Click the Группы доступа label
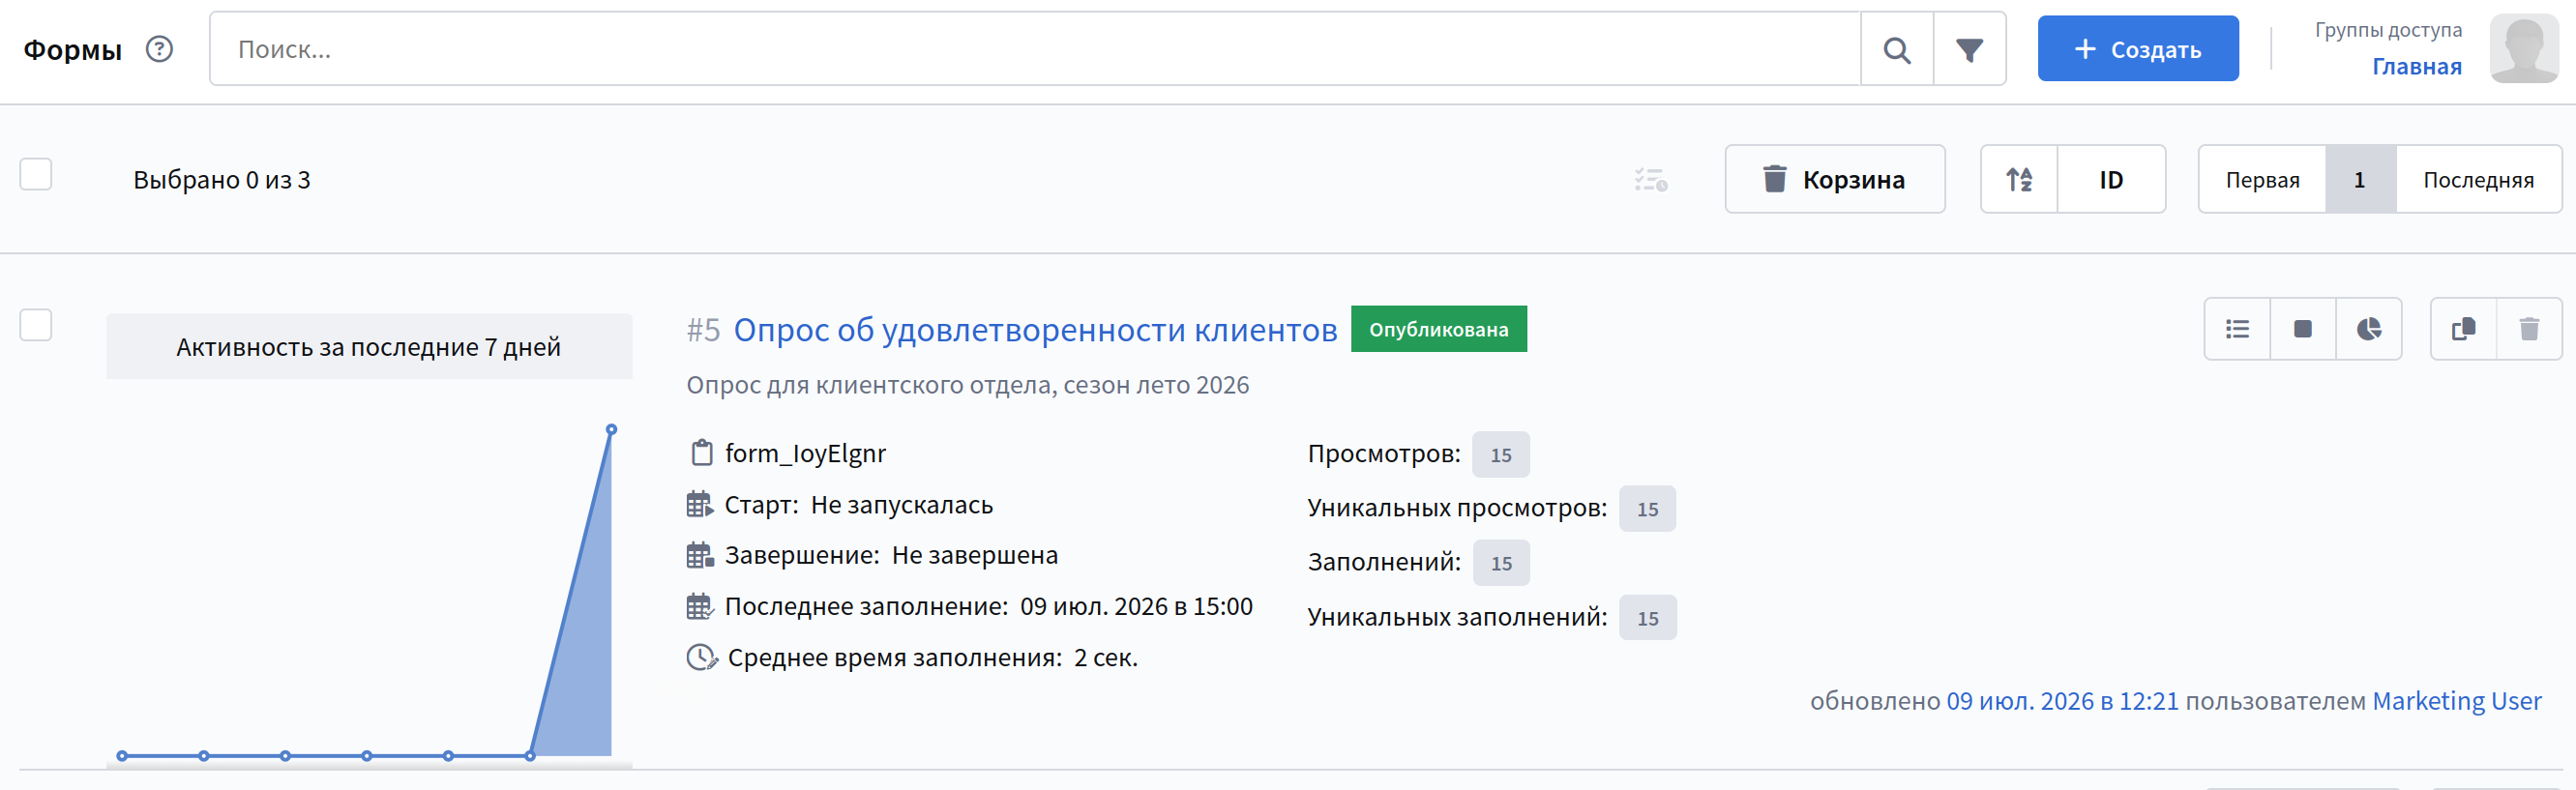 pos(2388,30)
